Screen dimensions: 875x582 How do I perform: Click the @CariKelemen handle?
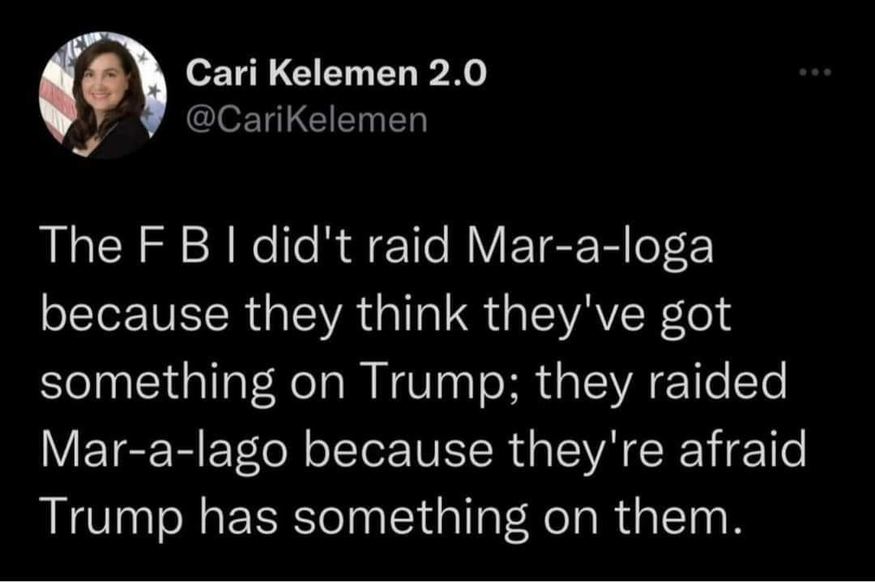pos(307,120)
